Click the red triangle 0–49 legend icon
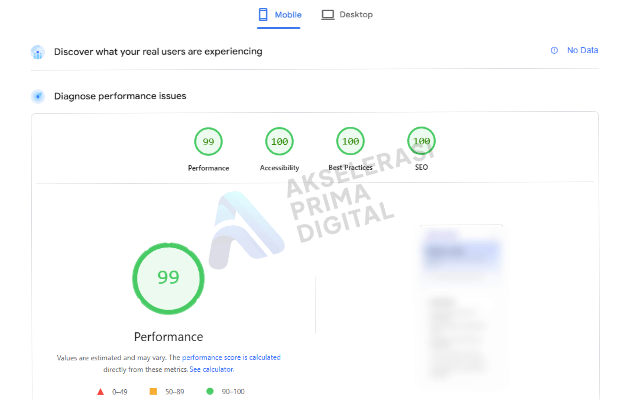This screenshot has width=640, height=400. coord(100,392)
